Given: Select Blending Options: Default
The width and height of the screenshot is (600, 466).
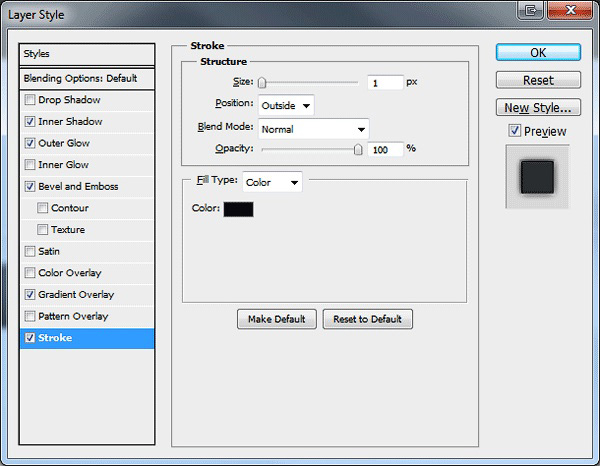Looking at the screenshot, I should click(x=87, y=79).
